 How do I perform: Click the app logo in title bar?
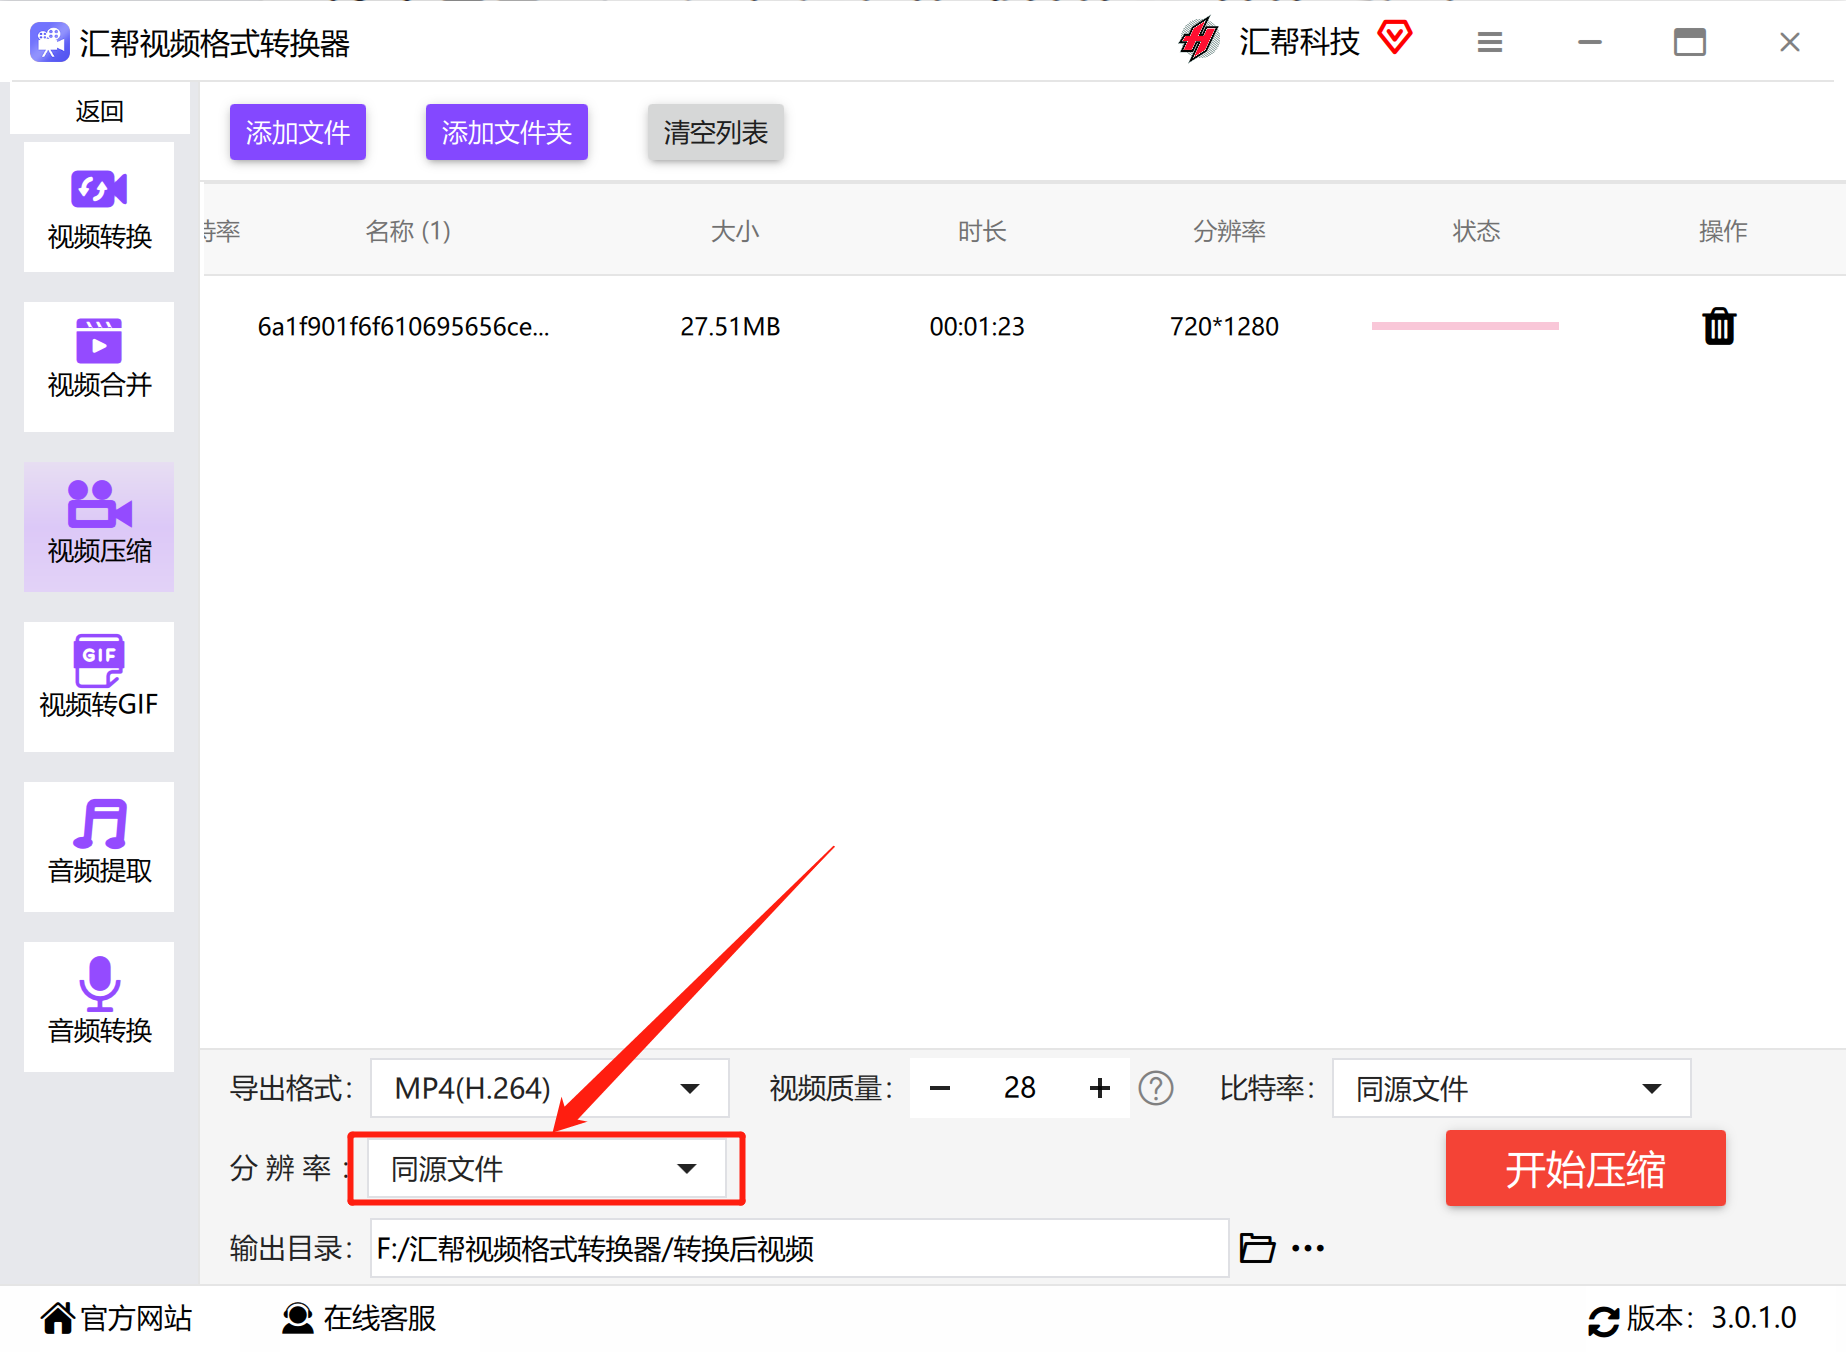[49, 43]
